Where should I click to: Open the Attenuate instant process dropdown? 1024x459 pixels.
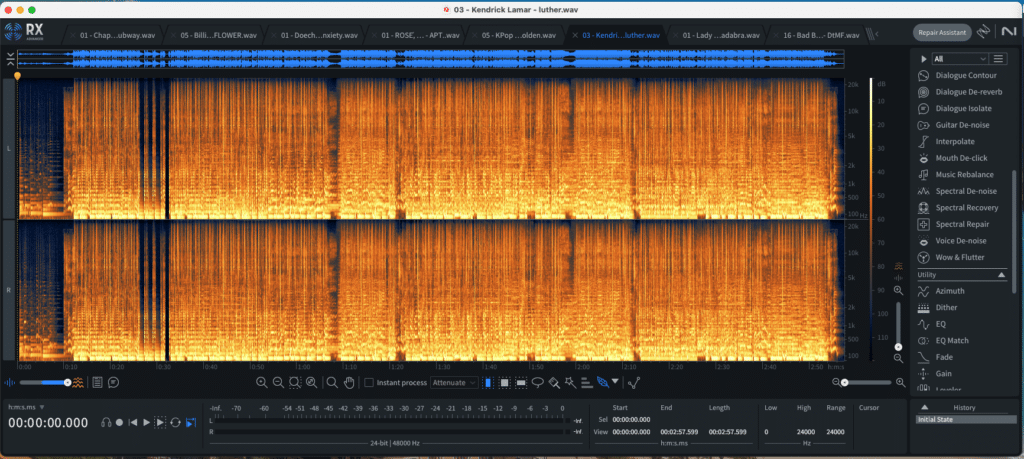tap(455, 383)
